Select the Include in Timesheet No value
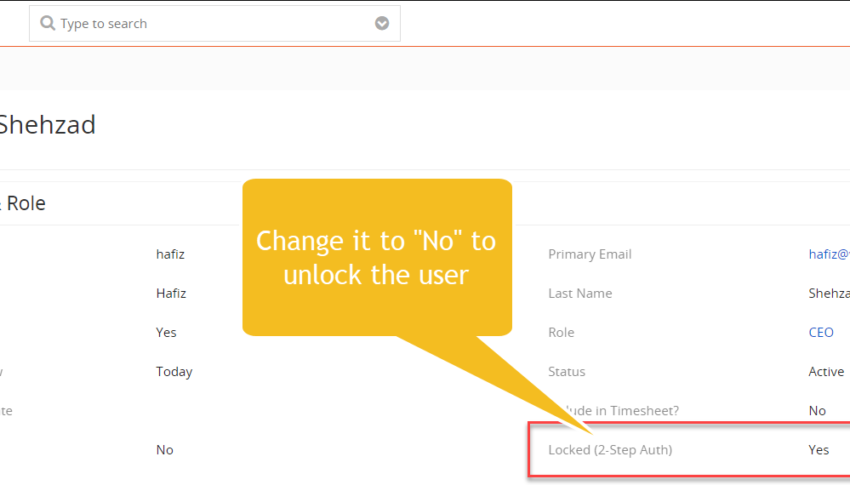Image resolution: width=850 pixels, height=485 pixels. pos(817,411)
